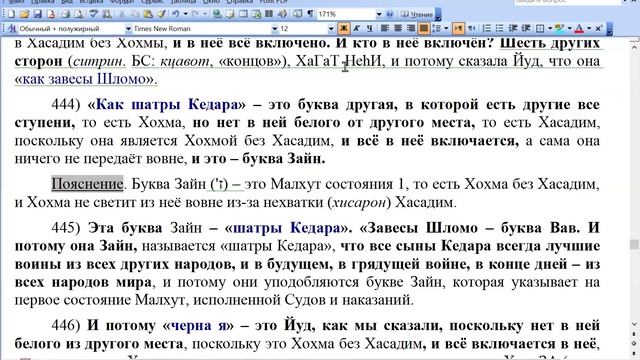Apply highlight color with the marker
Image resolution: width=640 pixels, height=360 pixels.
point(560,28)
